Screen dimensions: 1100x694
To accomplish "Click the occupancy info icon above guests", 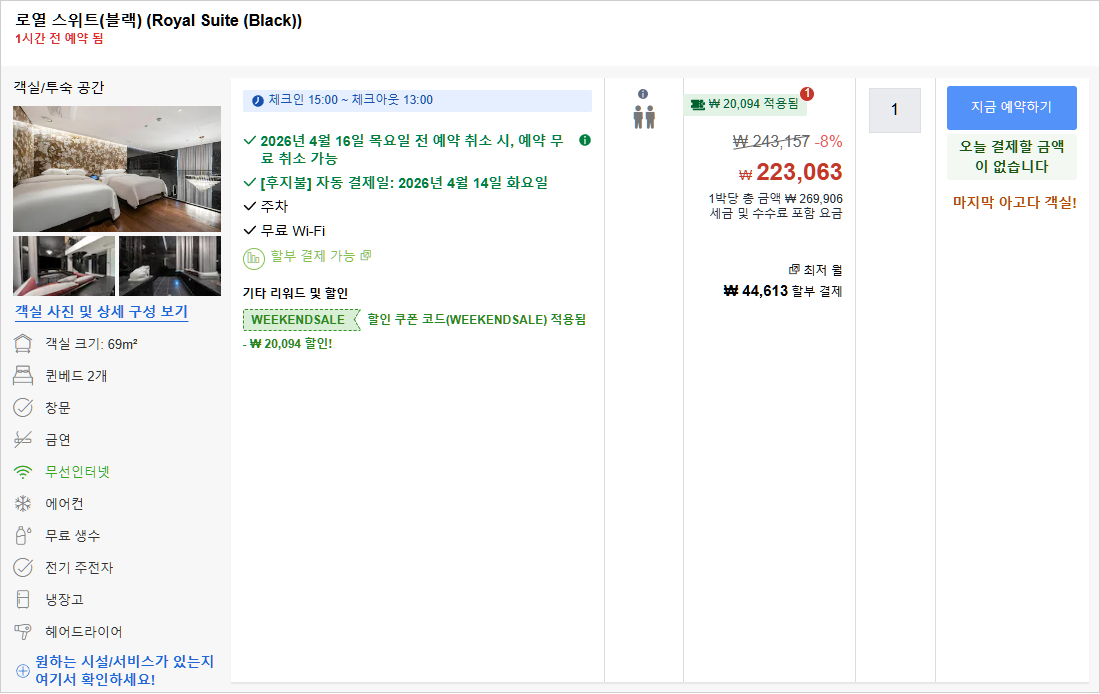I will point(643,94).
